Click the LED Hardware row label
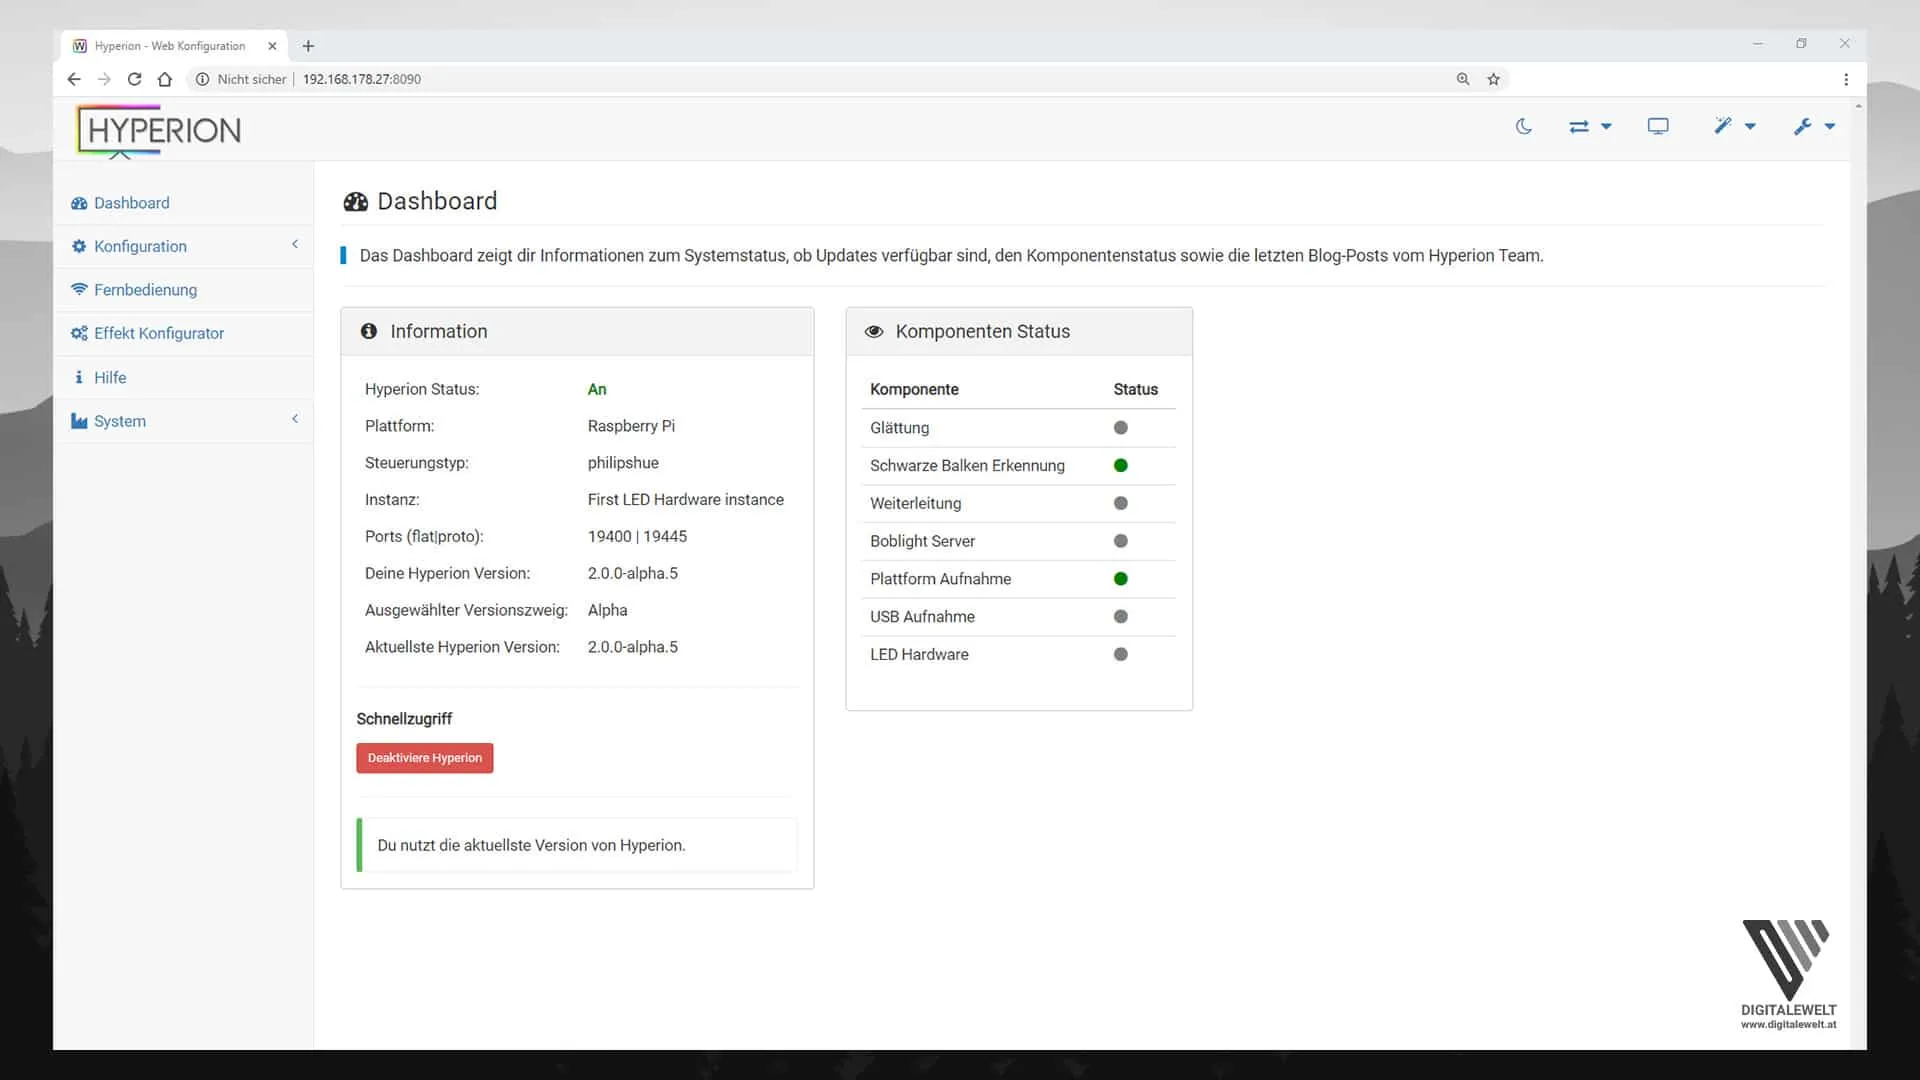This screenshot has height=1080, width=1920. (x=919, y=655)
